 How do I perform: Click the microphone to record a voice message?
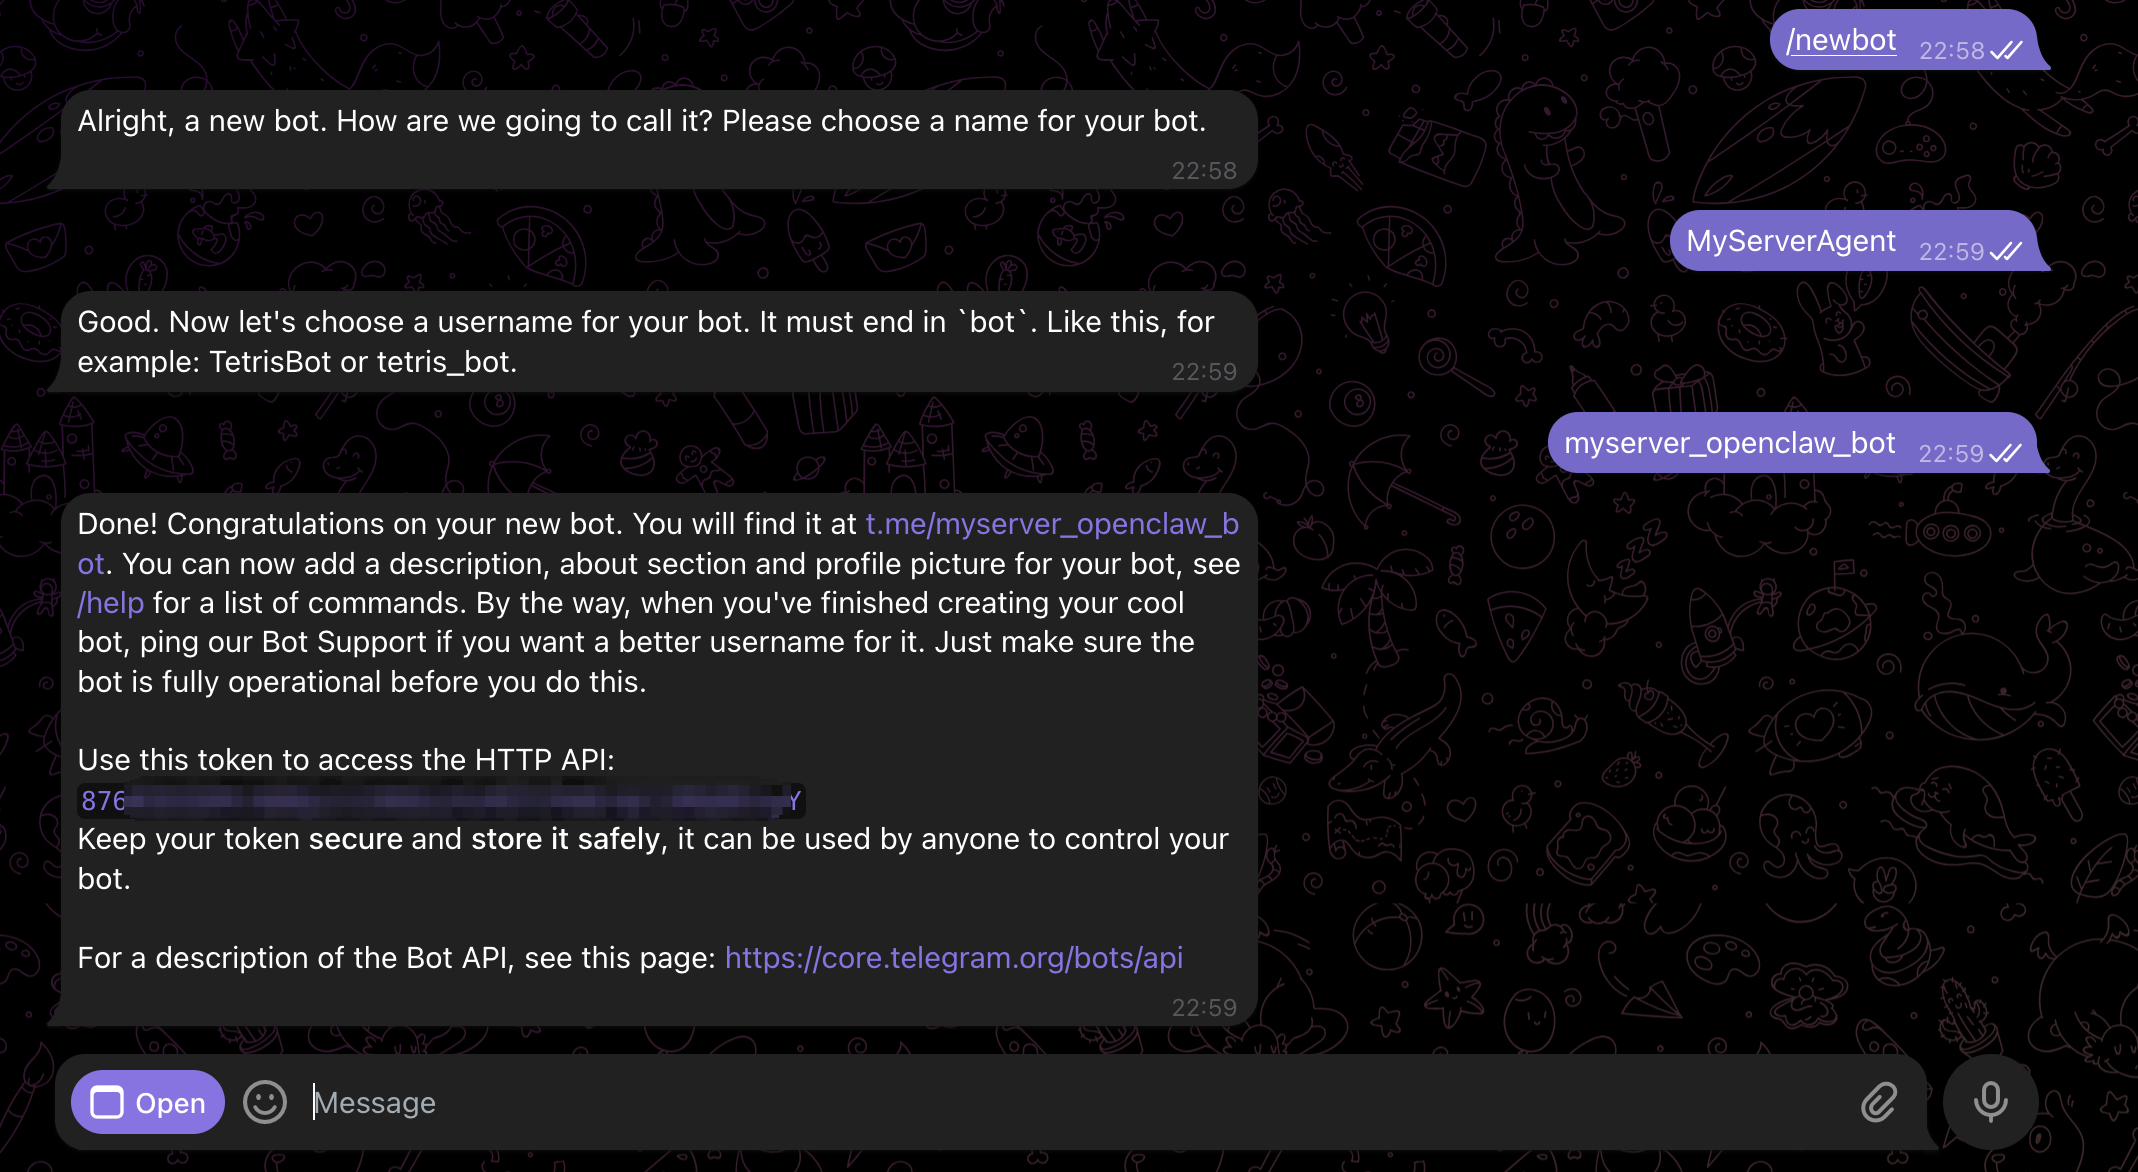[x=1990, y=1102]
